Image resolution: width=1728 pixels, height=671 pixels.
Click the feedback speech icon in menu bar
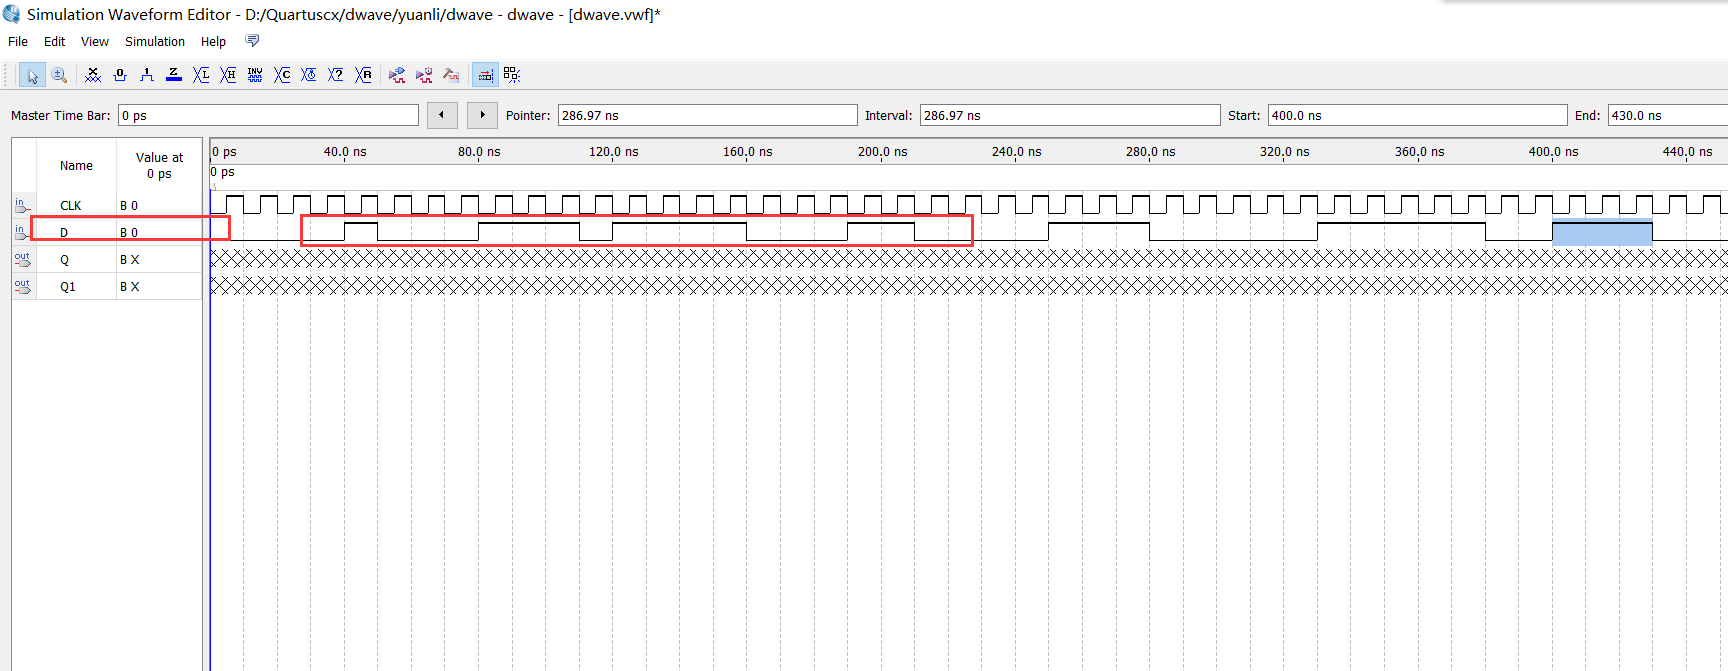(x=252, y=41)
